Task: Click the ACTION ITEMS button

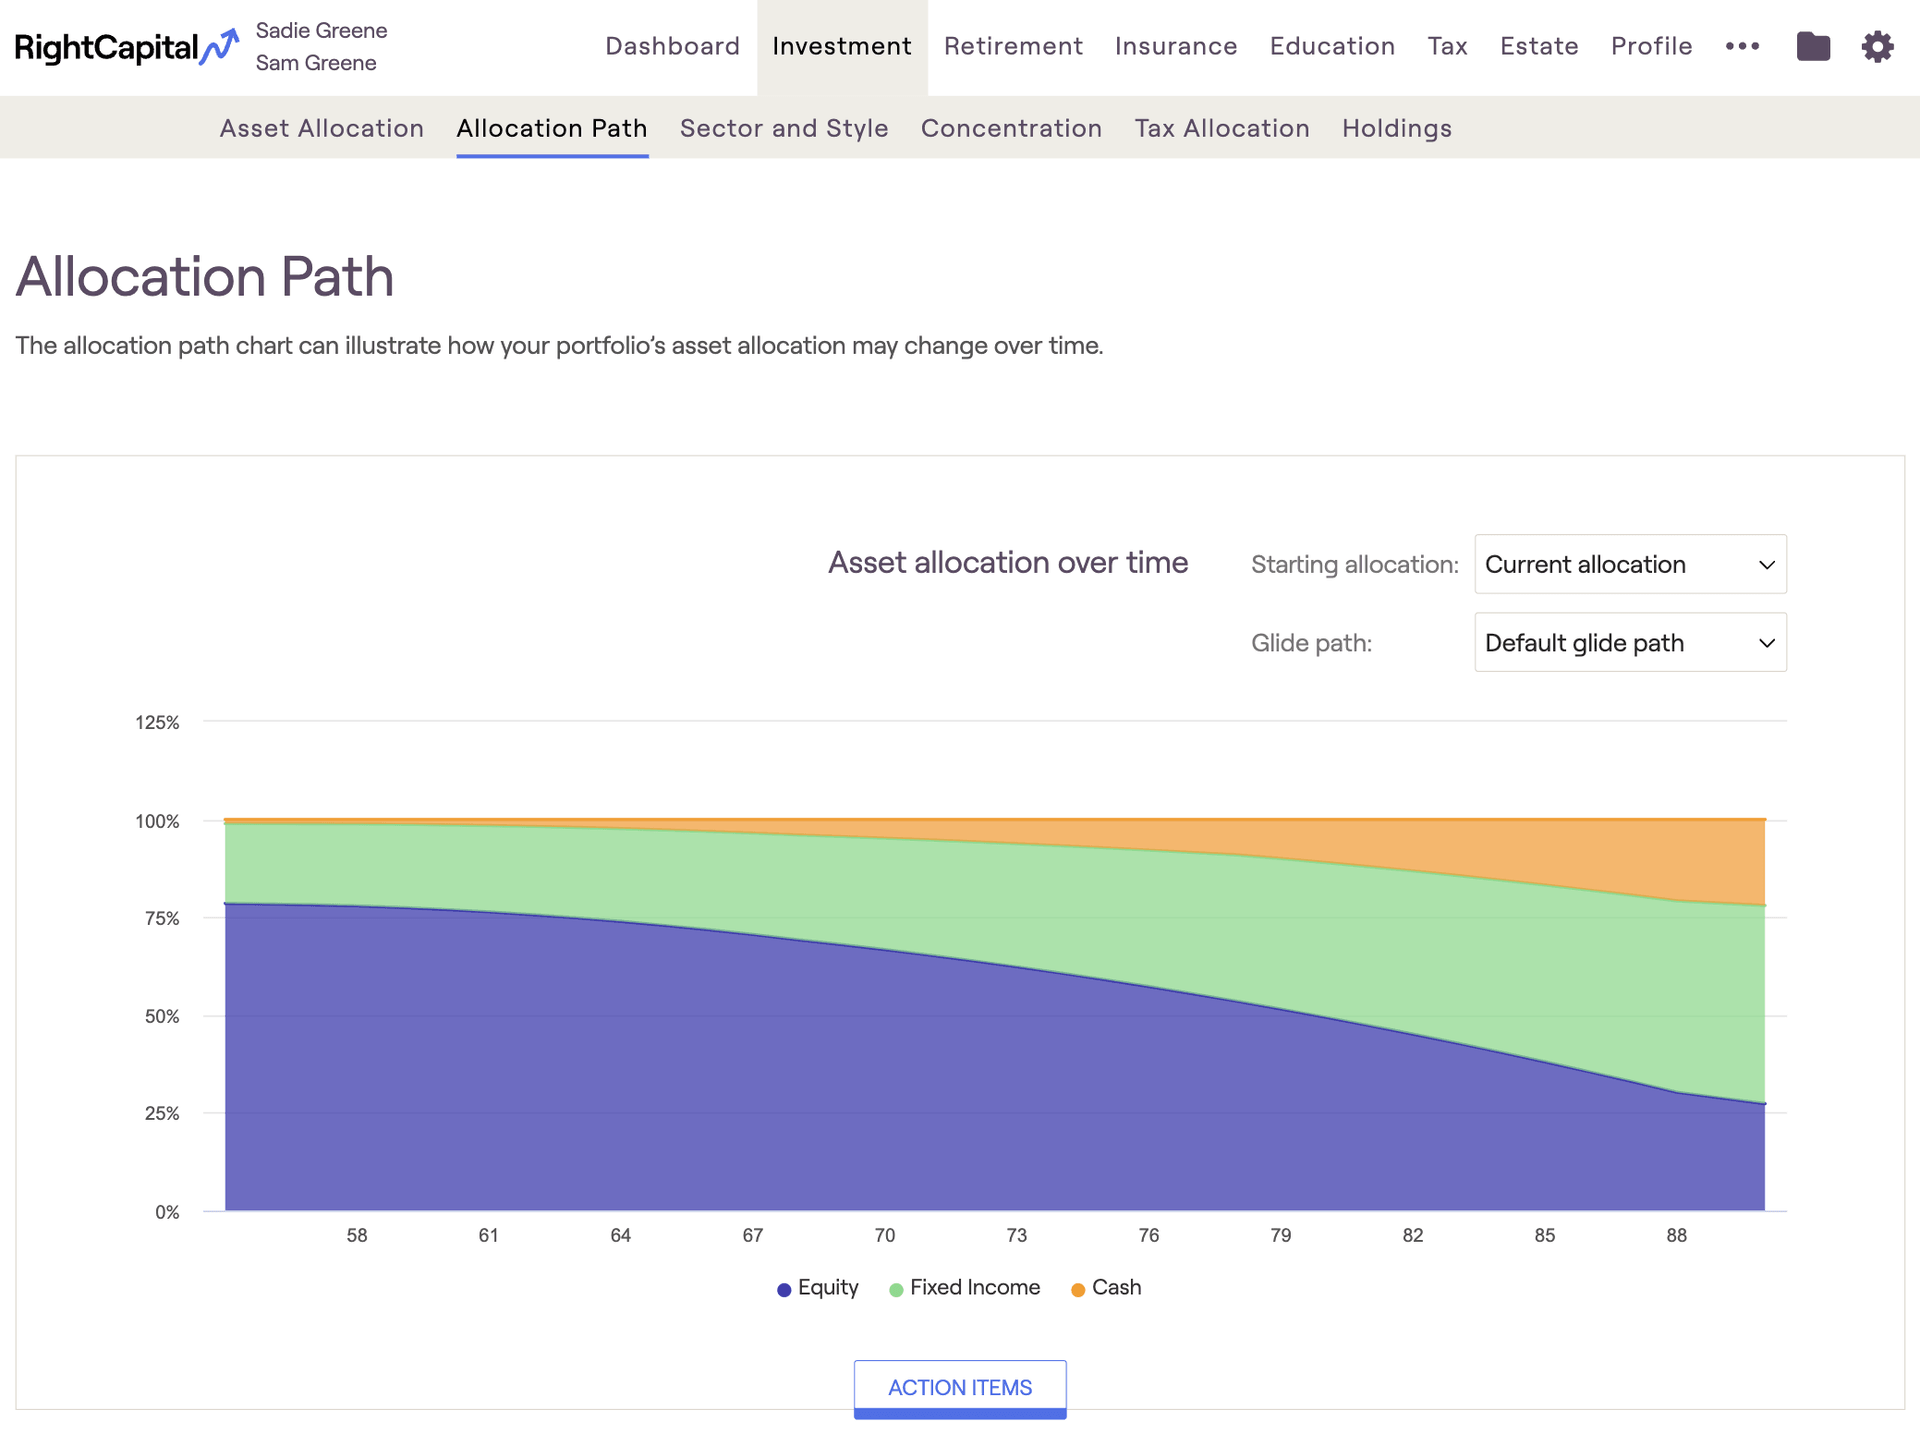Action: point(959,1387)
